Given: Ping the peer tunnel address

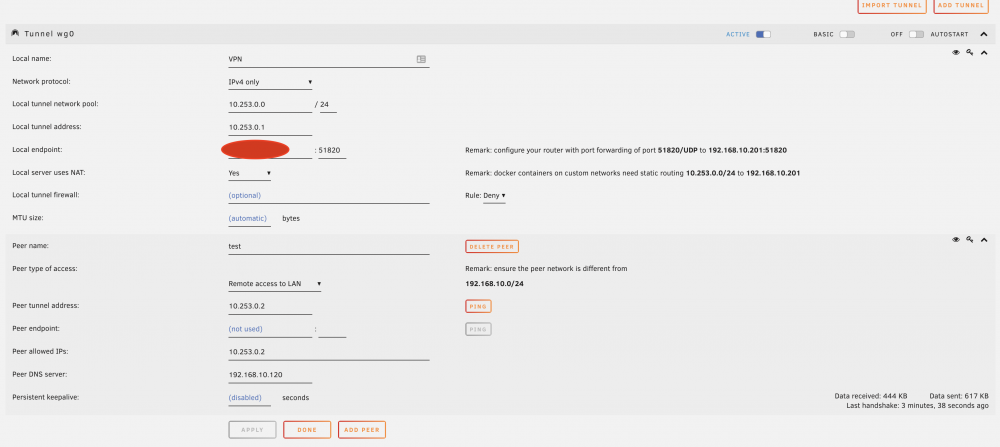Looking at the screenshot, I should tap(478, 306).
